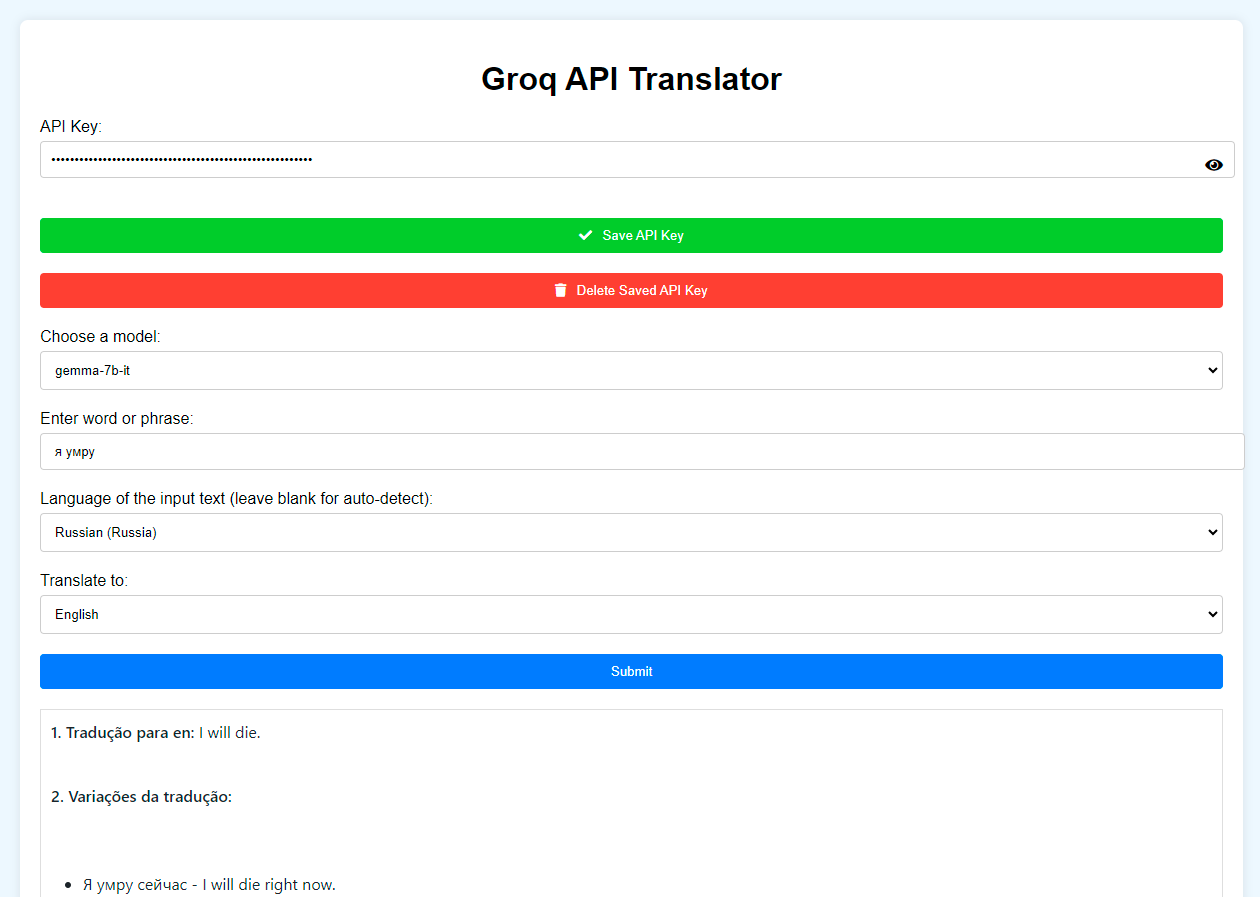Focus the Enter word or phrase field
This screenshot has width=1260, height=897.
[x=642, y=451]
